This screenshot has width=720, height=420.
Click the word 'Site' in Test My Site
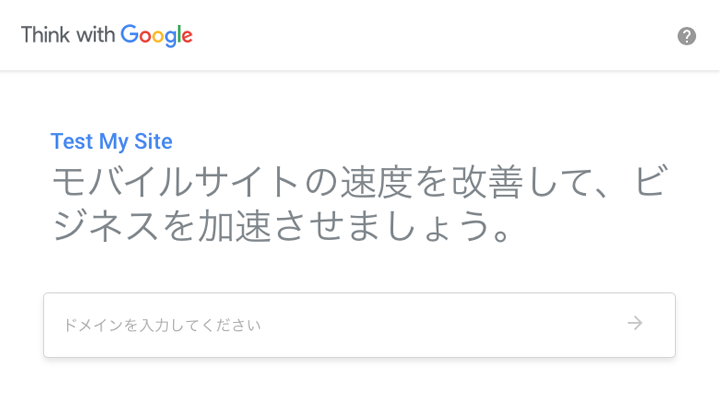(153, 141)
